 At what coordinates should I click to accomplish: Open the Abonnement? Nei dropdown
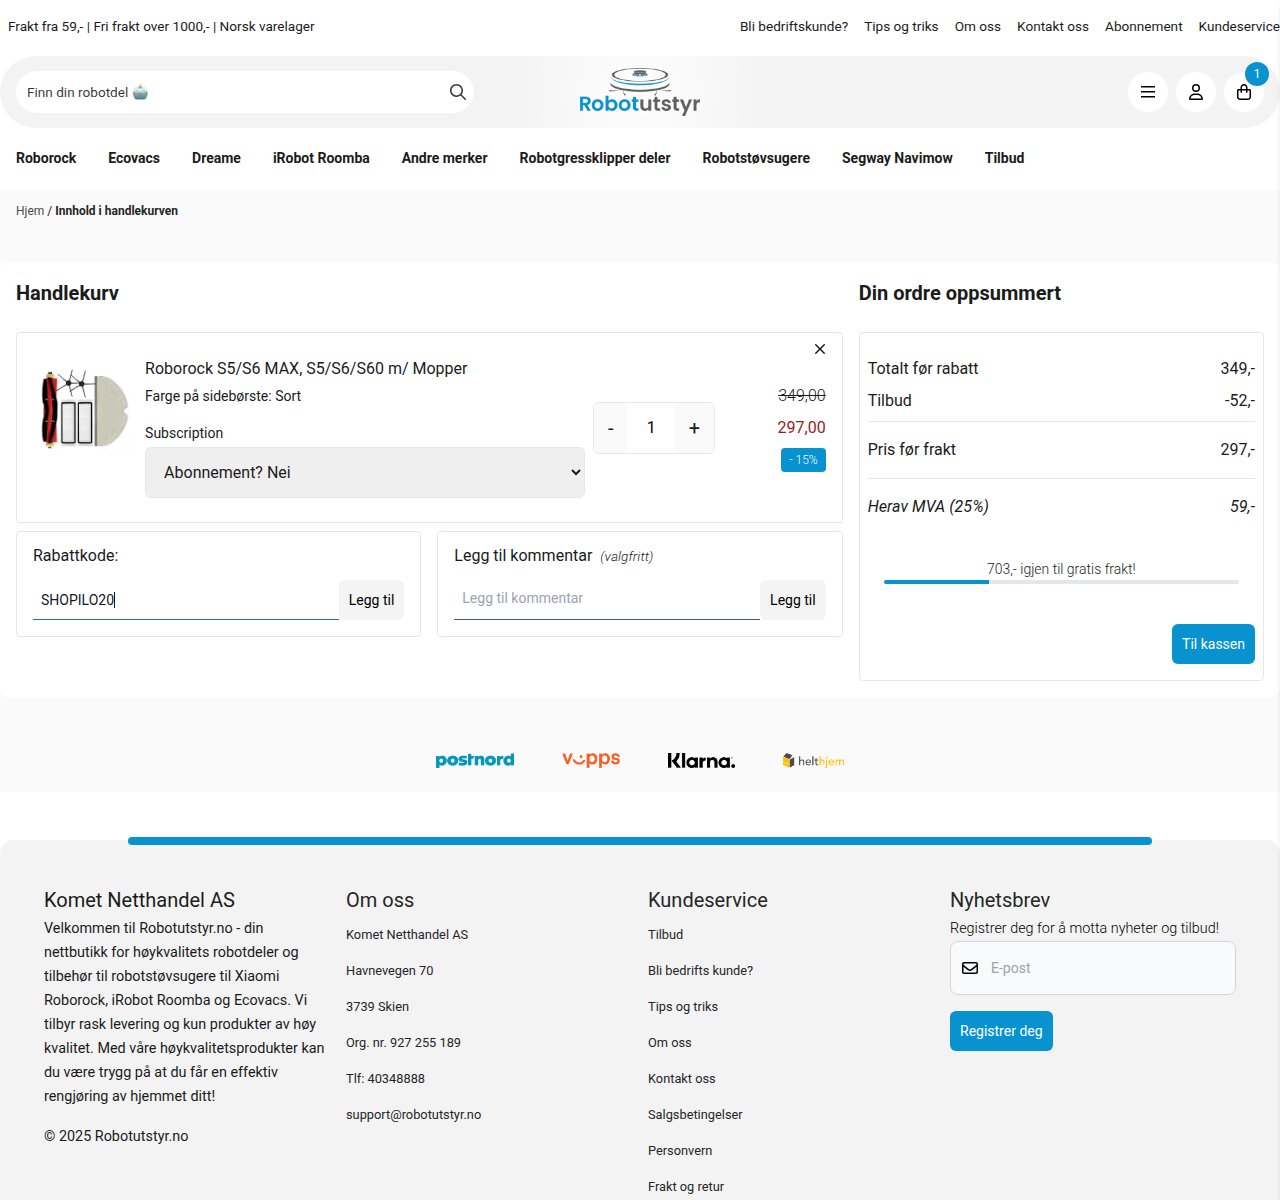click(365, 472)
